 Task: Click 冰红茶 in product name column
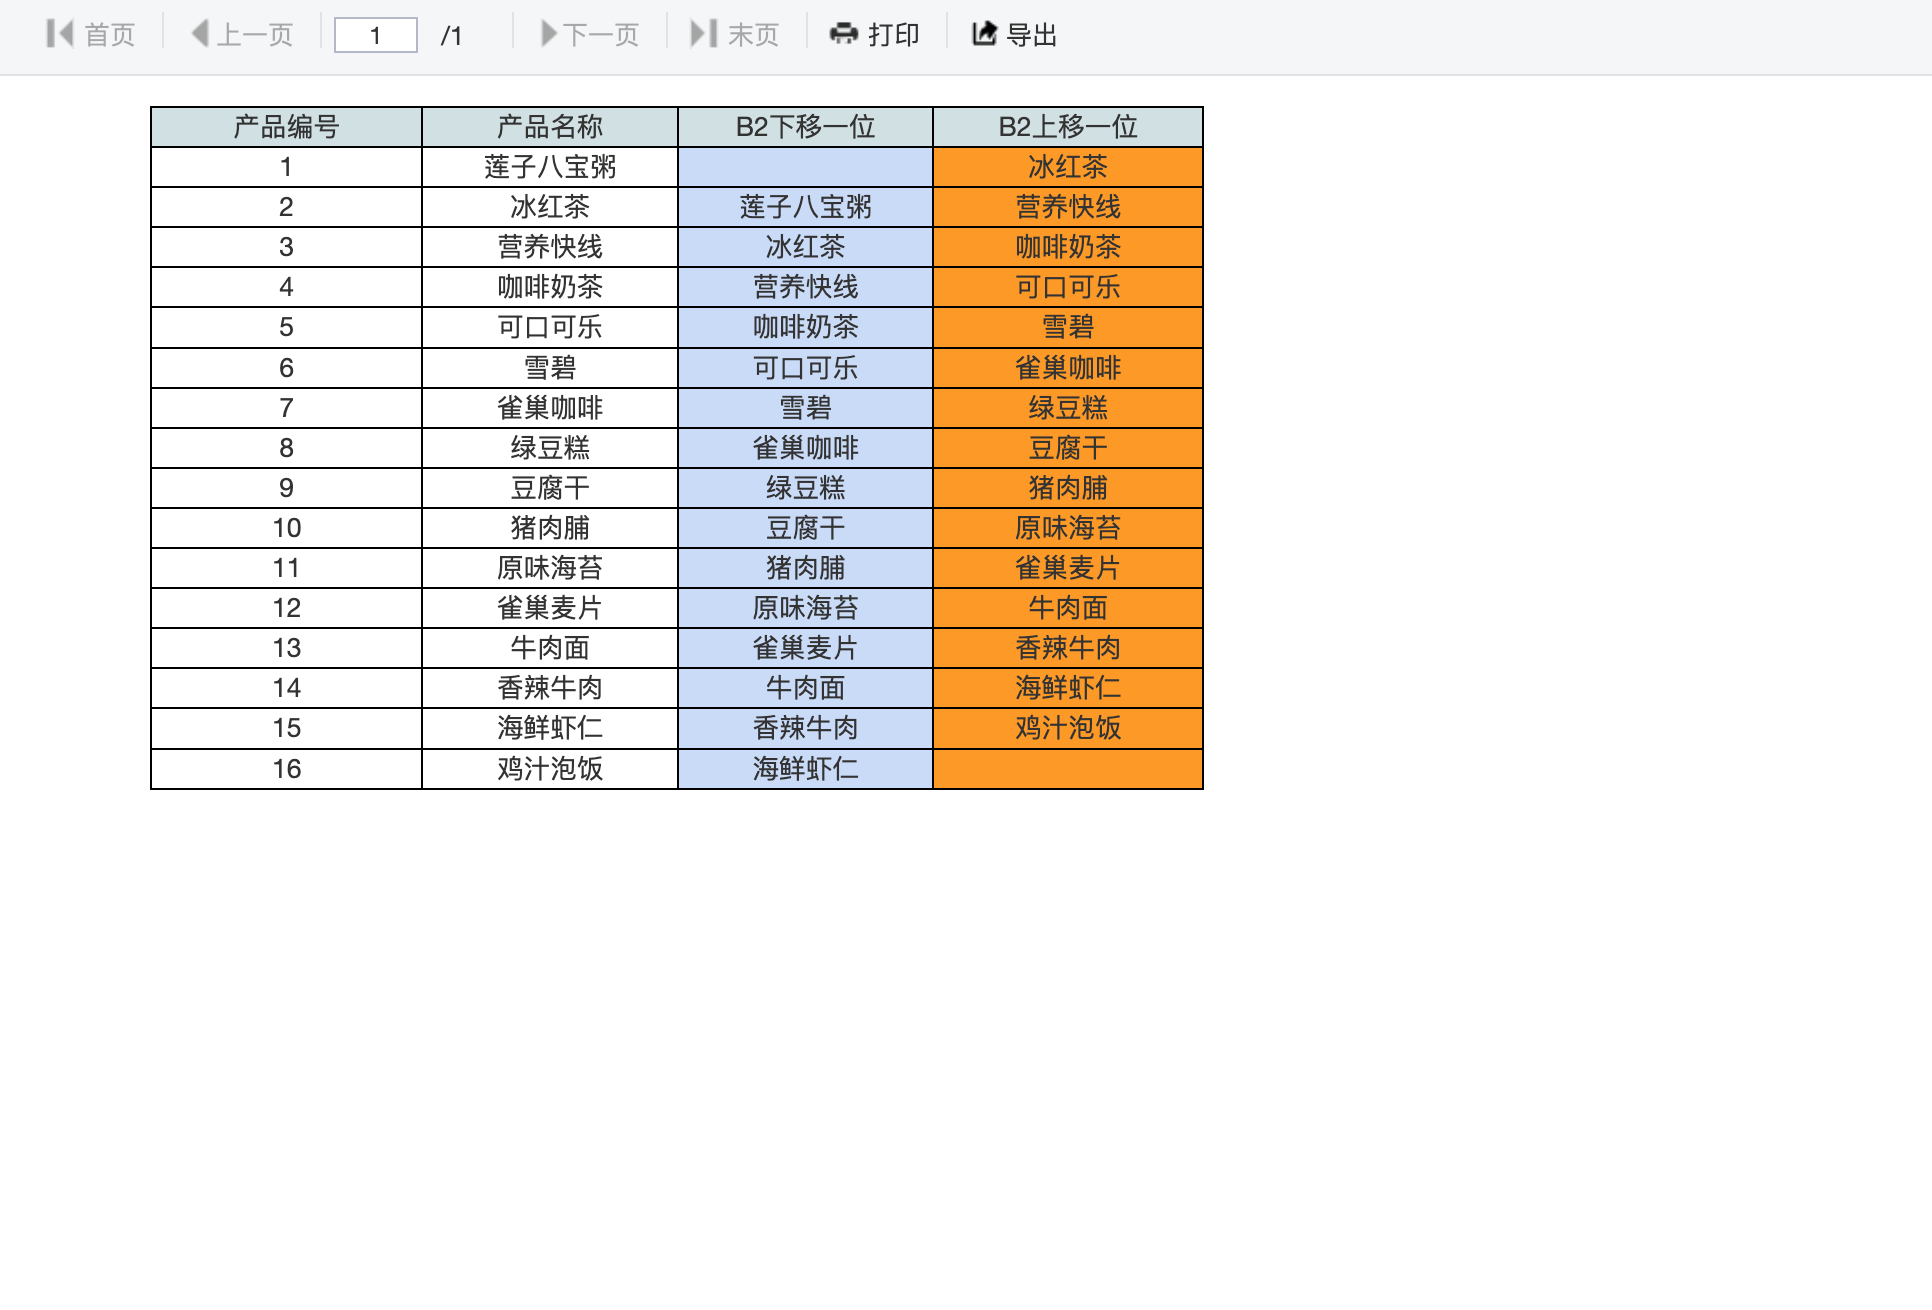pos(550,207)
